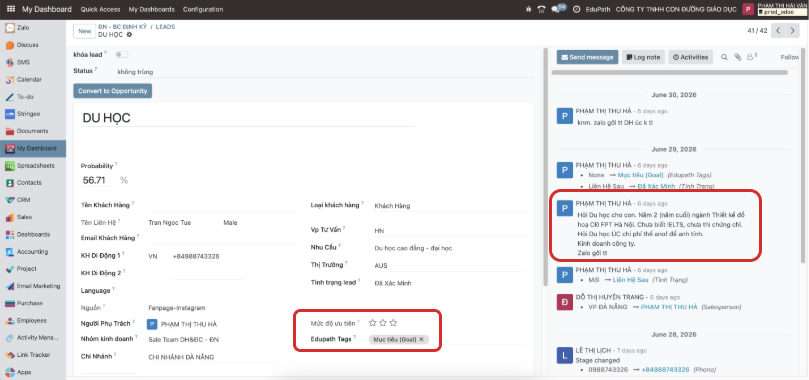Open Dashboards app in sidebar
This screenshot has height=380, width=809.
[x=33, y=234]
